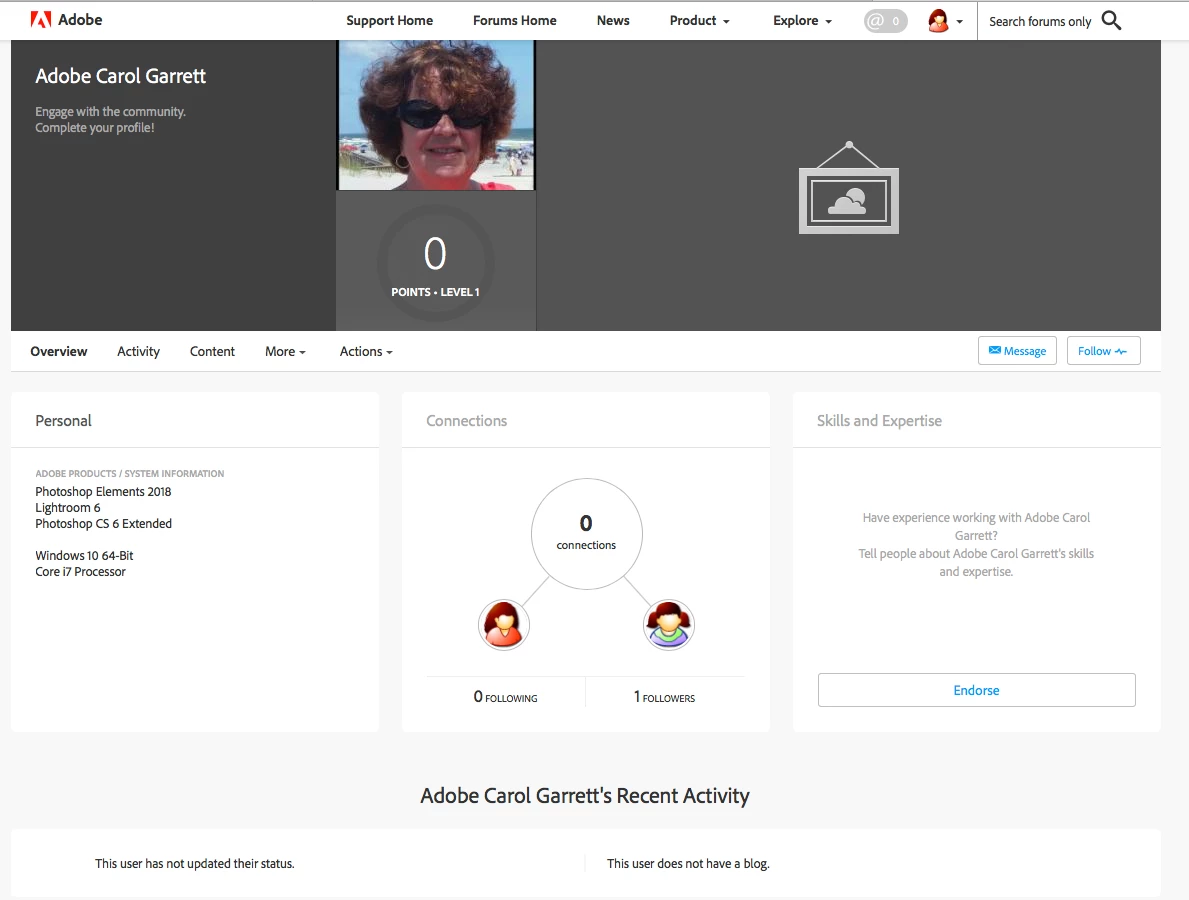Click the user avatar in the top bar

pos(938,21)
